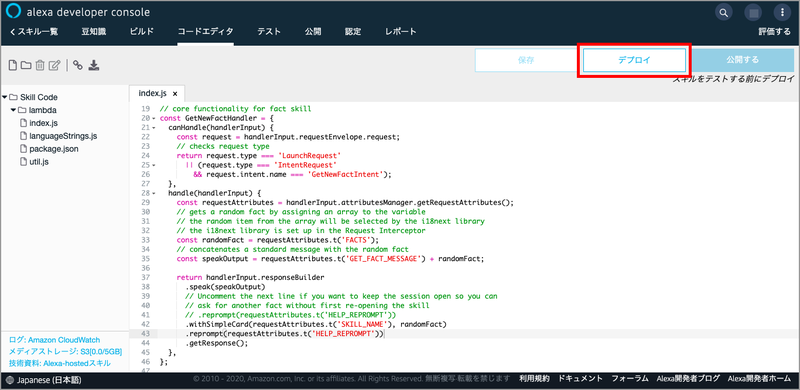Viewport: 800px width, 390px height.
Task: Open search with magnifier icon
Action: click(723, 12)
